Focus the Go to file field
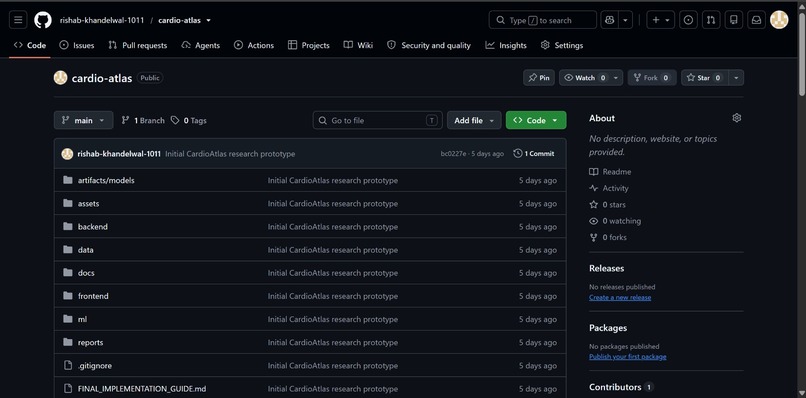This screenshot has height=398, width=806. click(377, 120)
